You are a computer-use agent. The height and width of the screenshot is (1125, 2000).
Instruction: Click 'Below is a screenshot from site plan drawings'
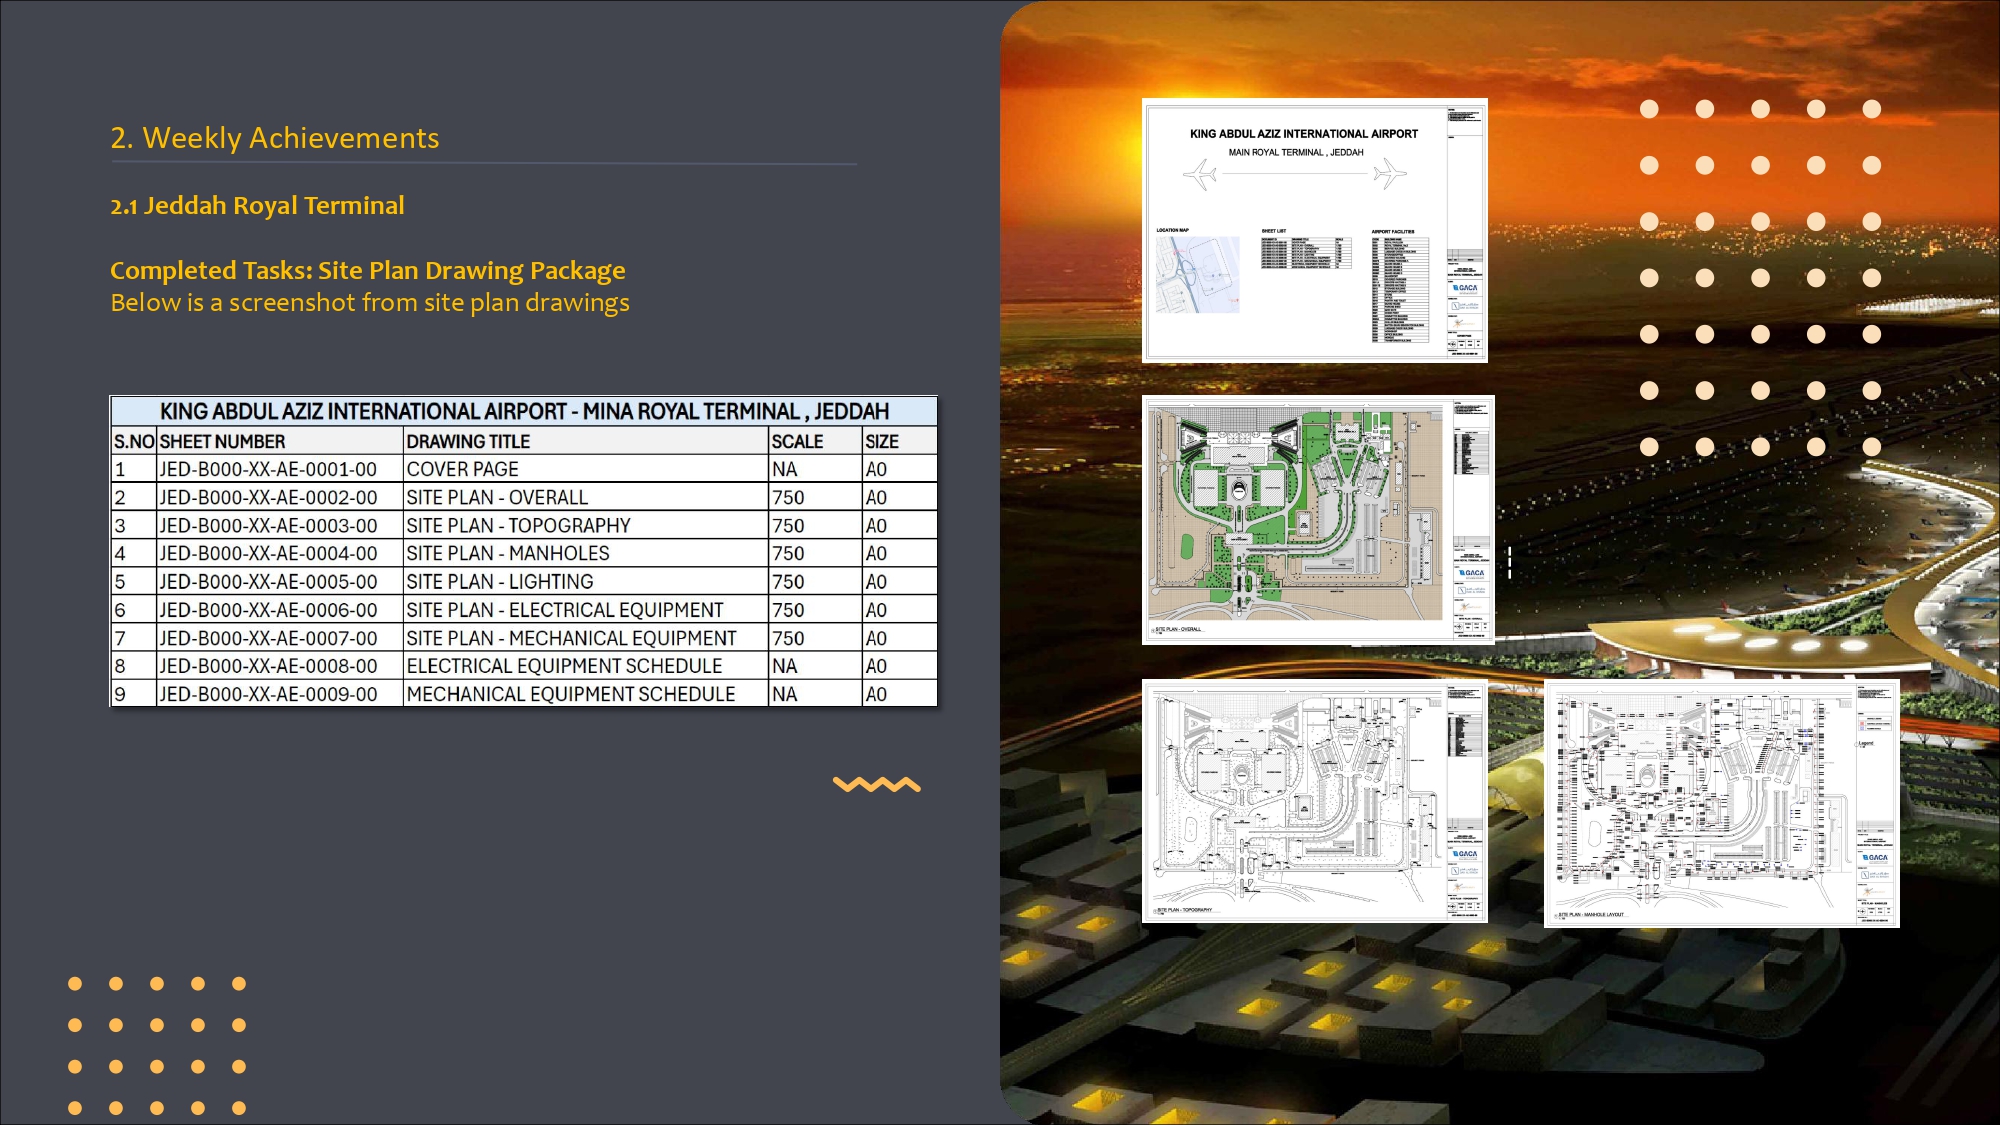pos(370,303)
